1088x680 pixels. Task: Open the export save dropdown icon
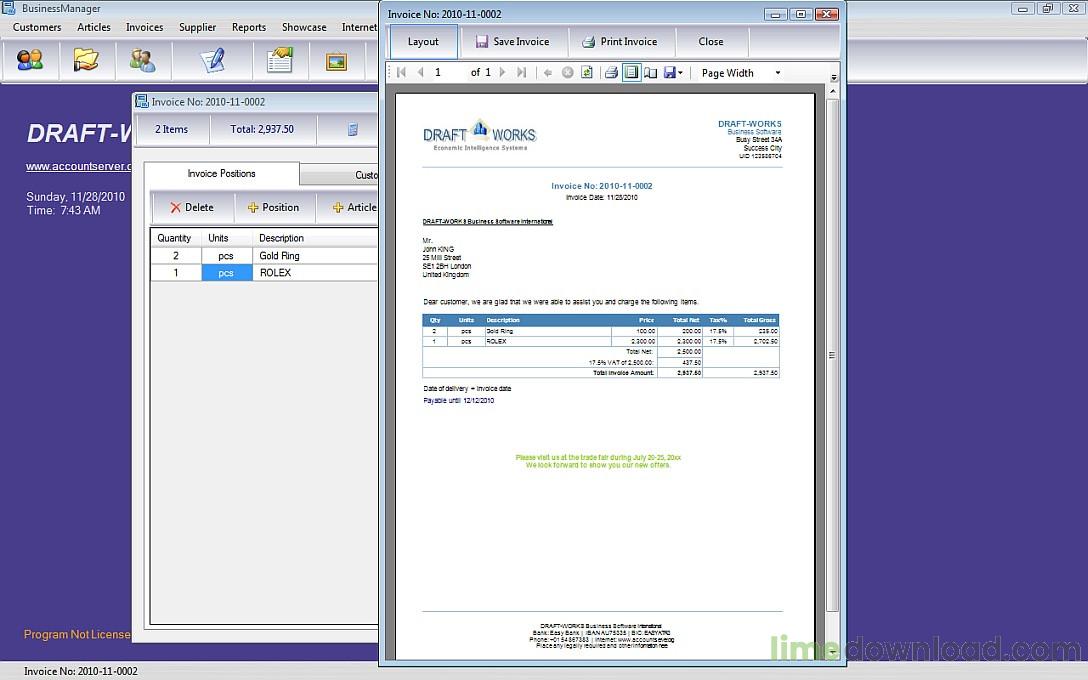pos(672,72)
